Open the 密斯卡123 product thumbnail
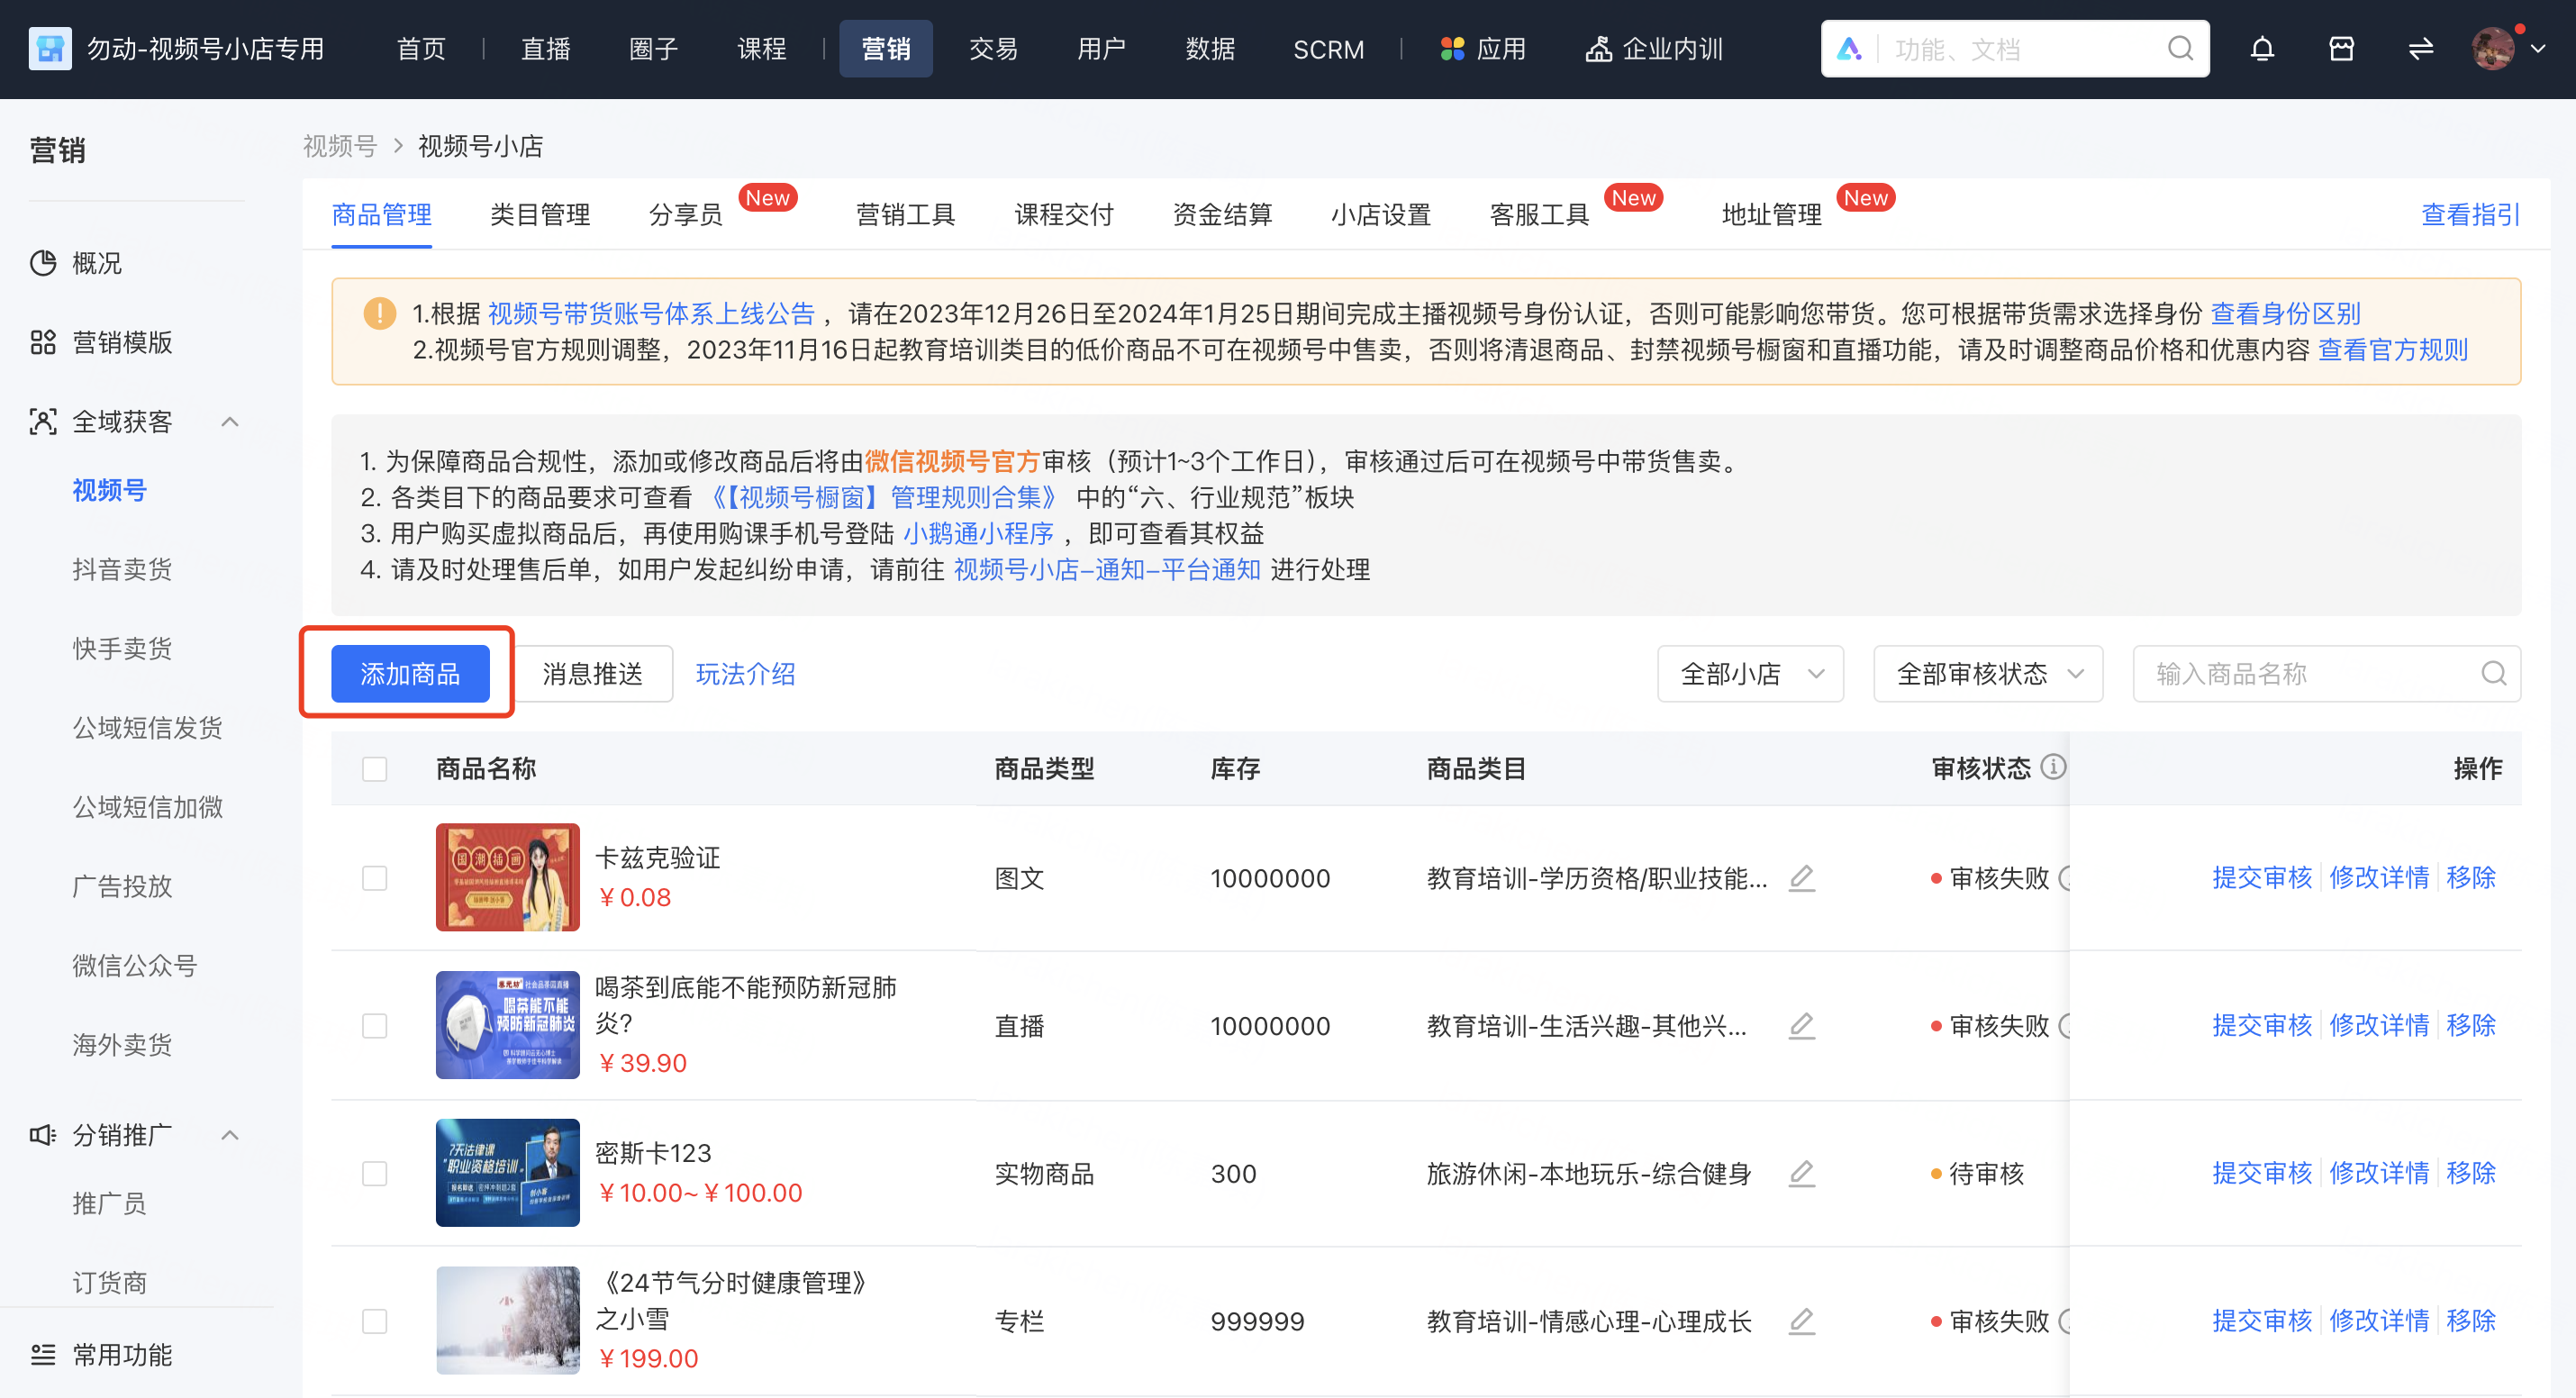The image size is (2576, 1398). click(x=507, y=1172)
